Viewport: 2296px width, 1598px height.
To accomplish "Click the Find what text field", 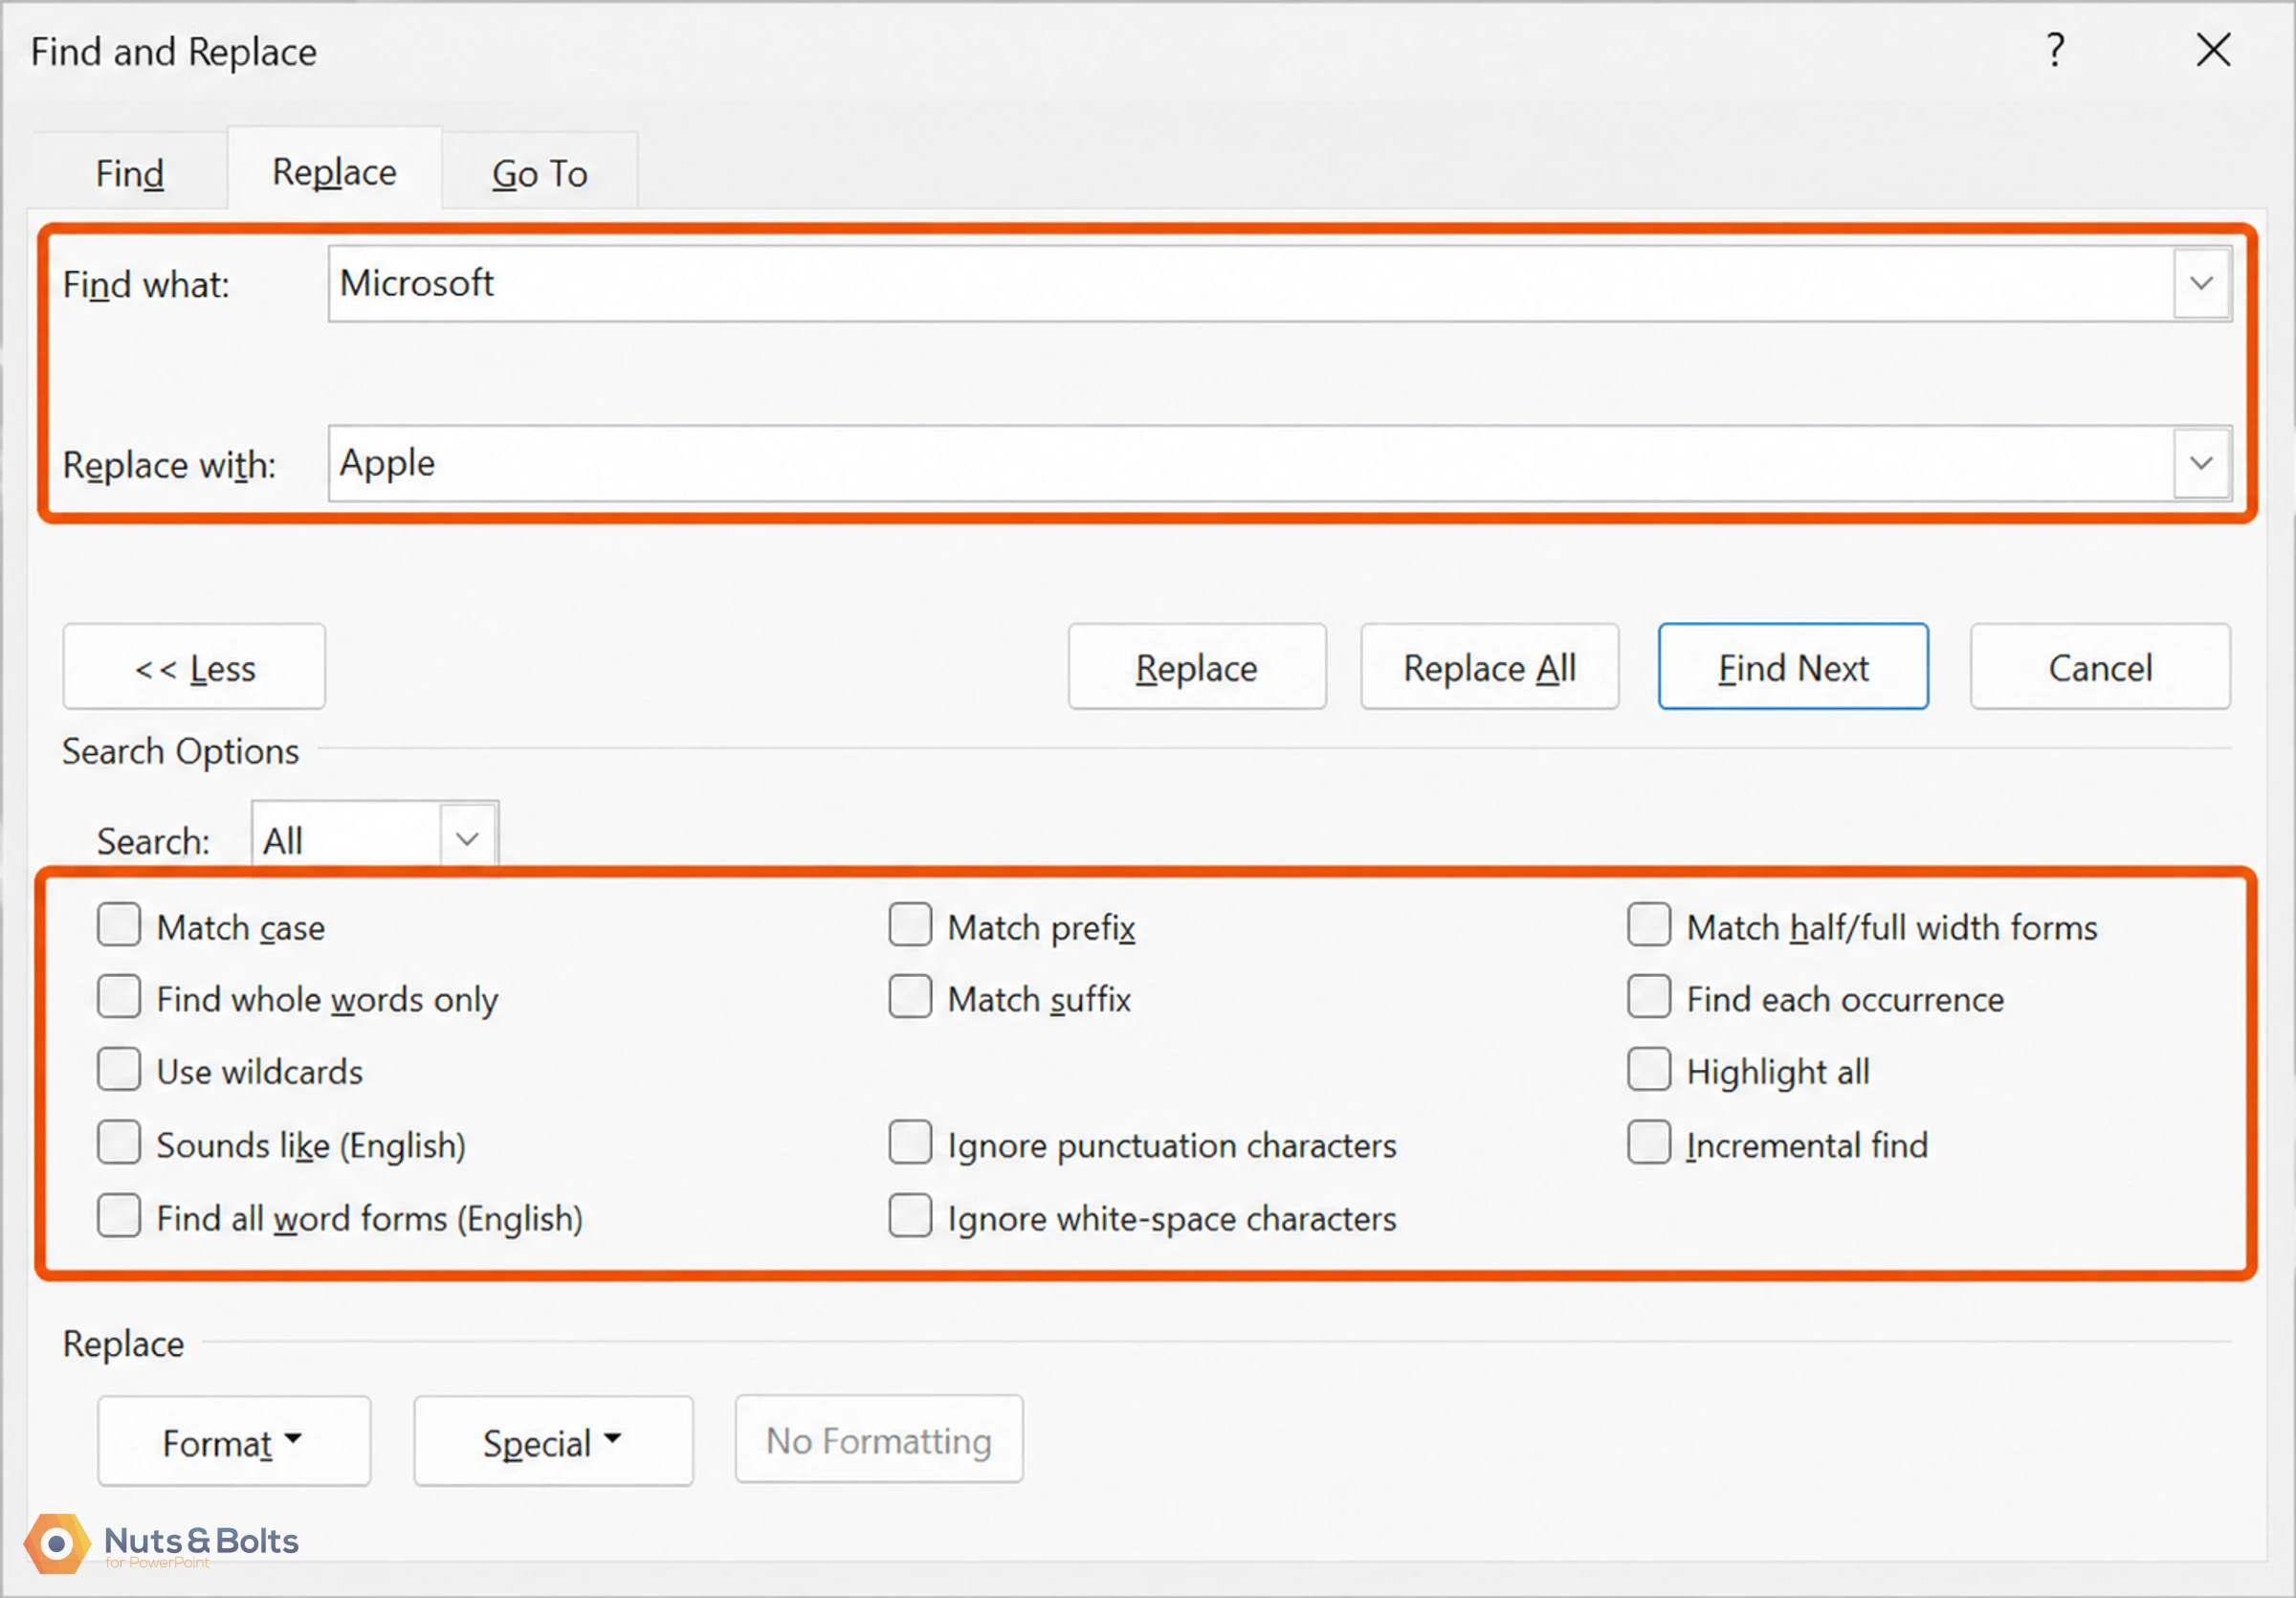I will tap(1250, 284).
